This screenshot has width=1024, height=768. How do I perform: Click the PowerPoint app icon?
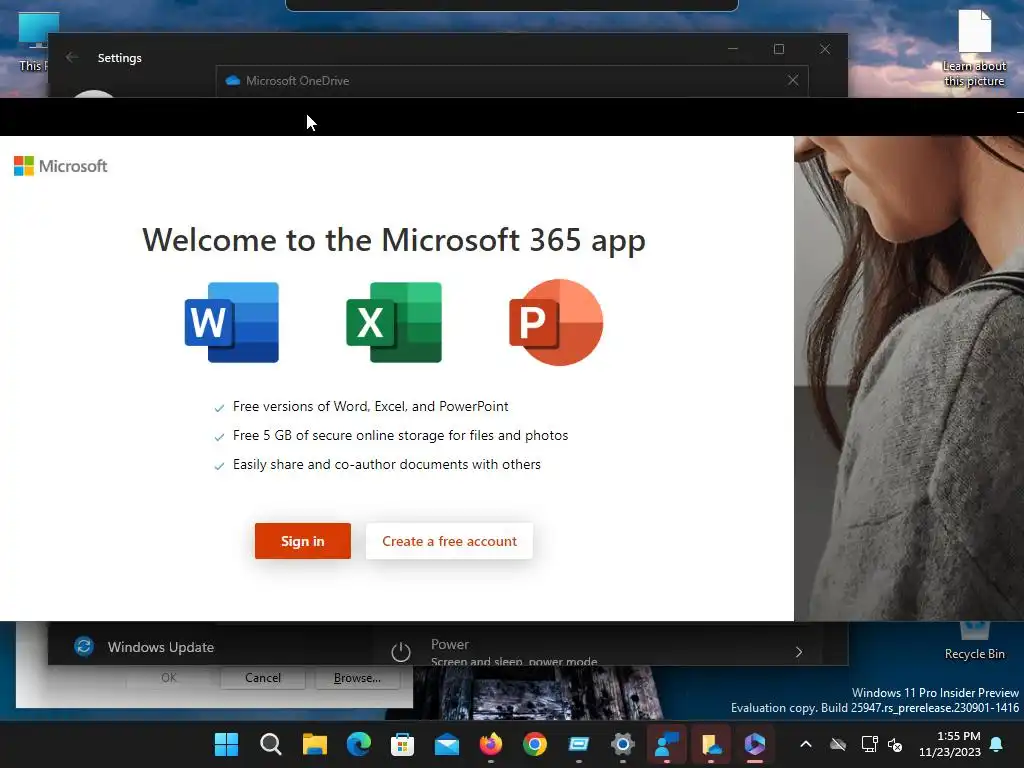click(x=556, y=323)
